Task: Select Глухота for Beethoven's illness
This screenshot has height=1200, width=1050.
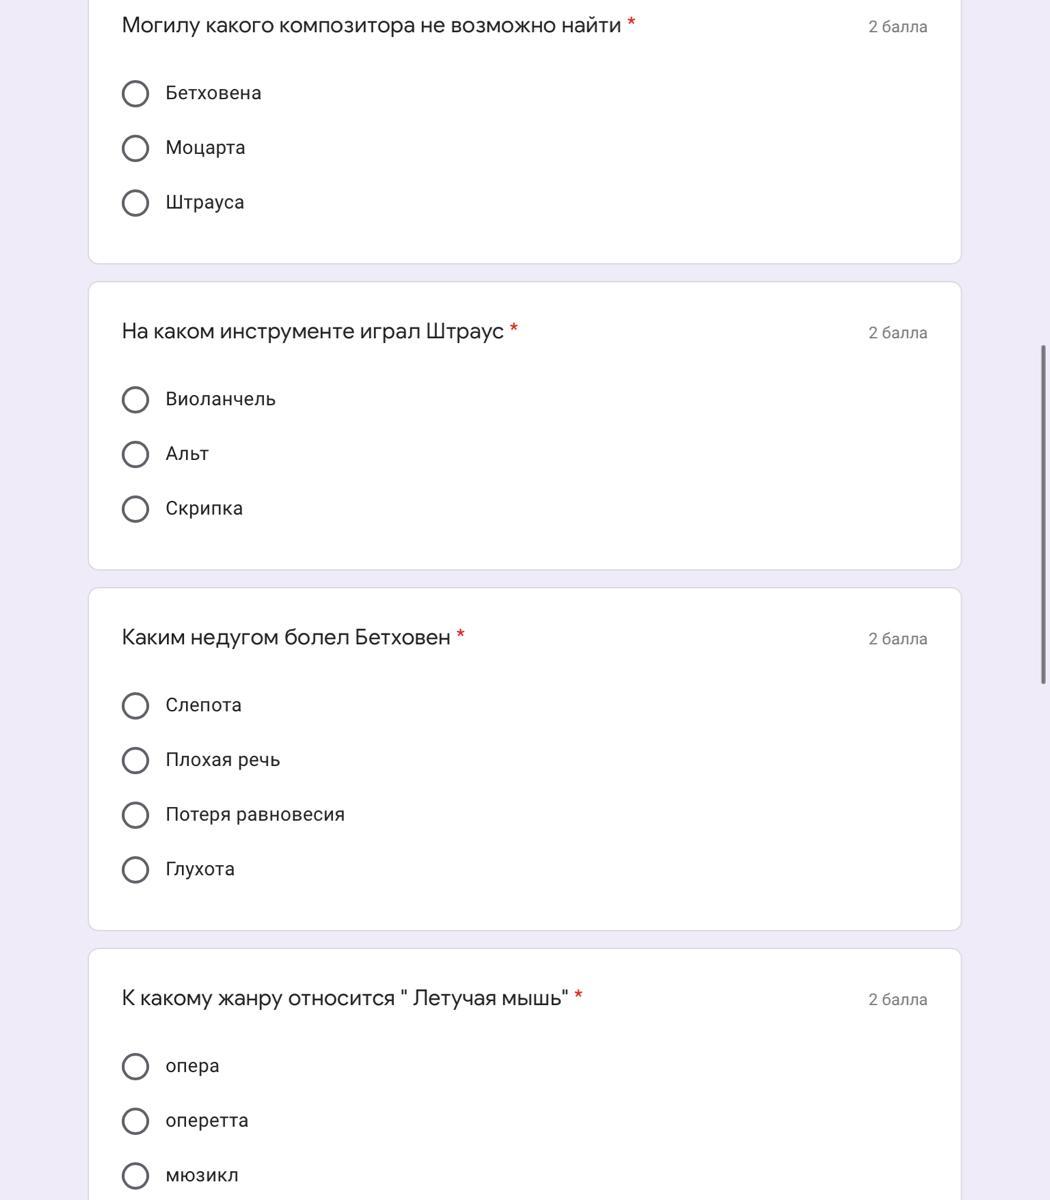Action: [135, 870]
